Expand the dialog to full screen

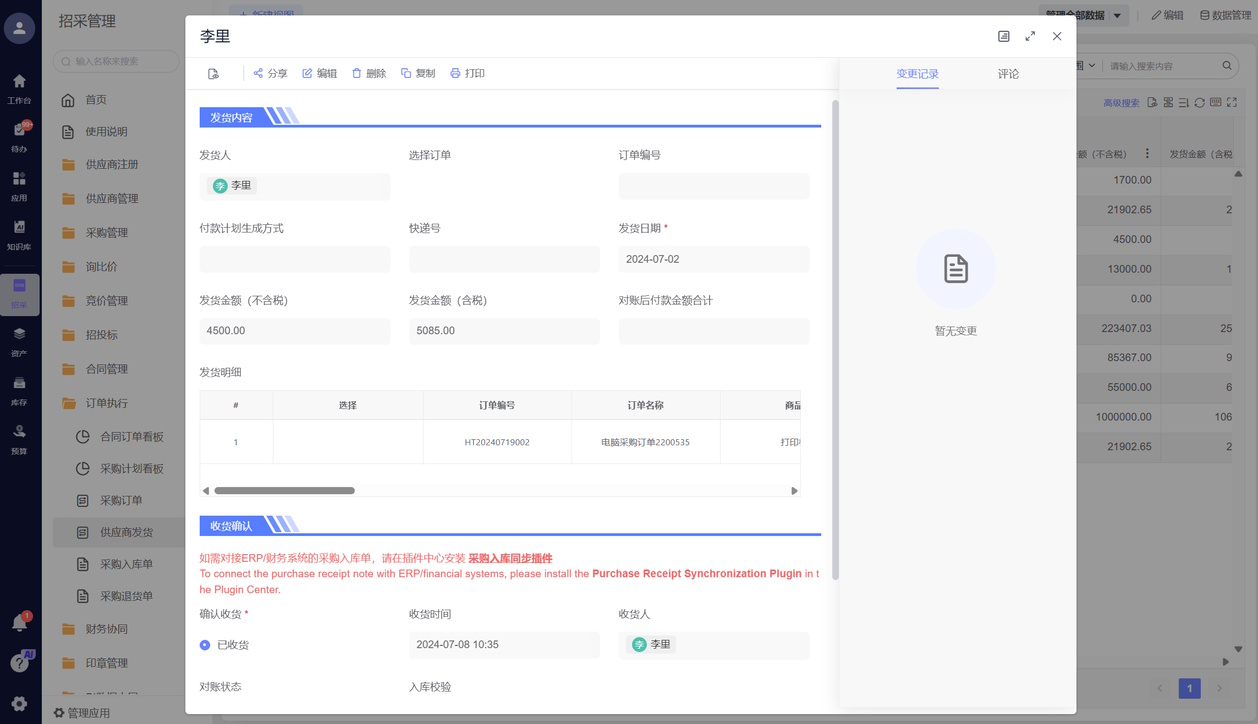point(1030,36)
